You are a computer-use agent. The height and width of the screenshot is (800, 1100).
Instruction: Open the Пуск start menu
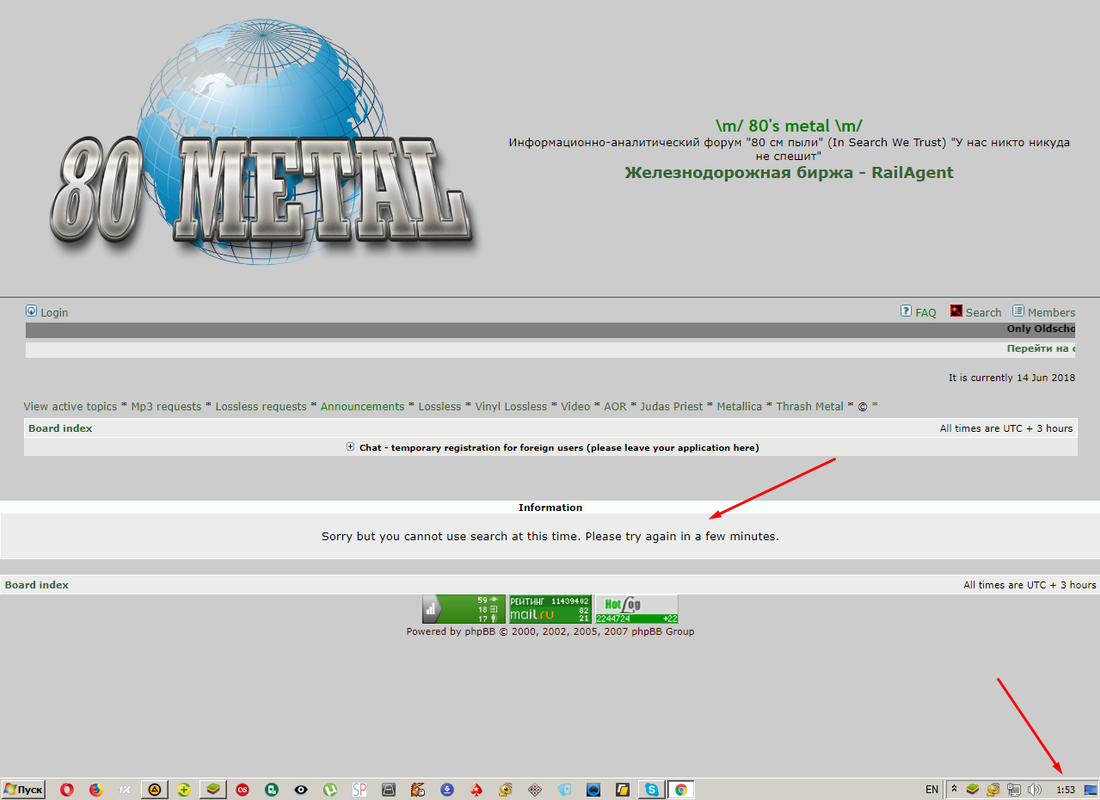pos(23,789)
